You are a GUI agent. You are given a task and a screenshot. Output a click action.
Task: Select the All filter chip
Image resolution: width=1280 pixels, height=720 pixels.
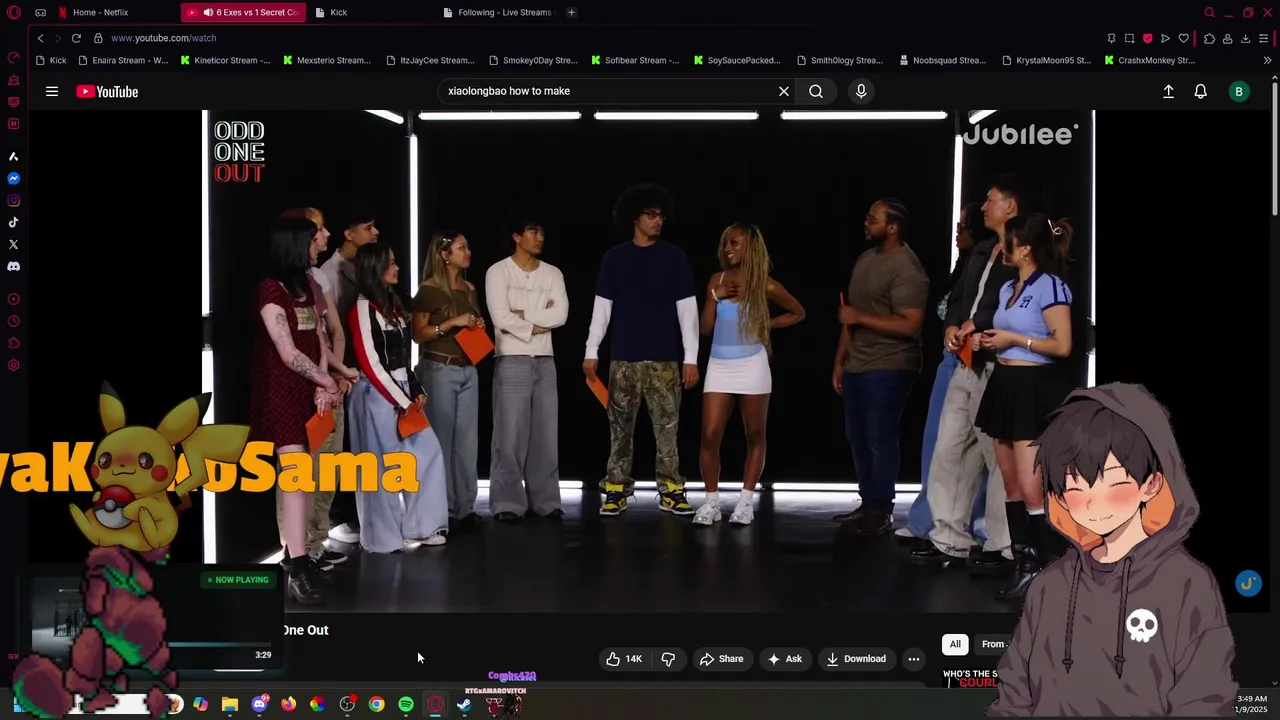[955, 644]
